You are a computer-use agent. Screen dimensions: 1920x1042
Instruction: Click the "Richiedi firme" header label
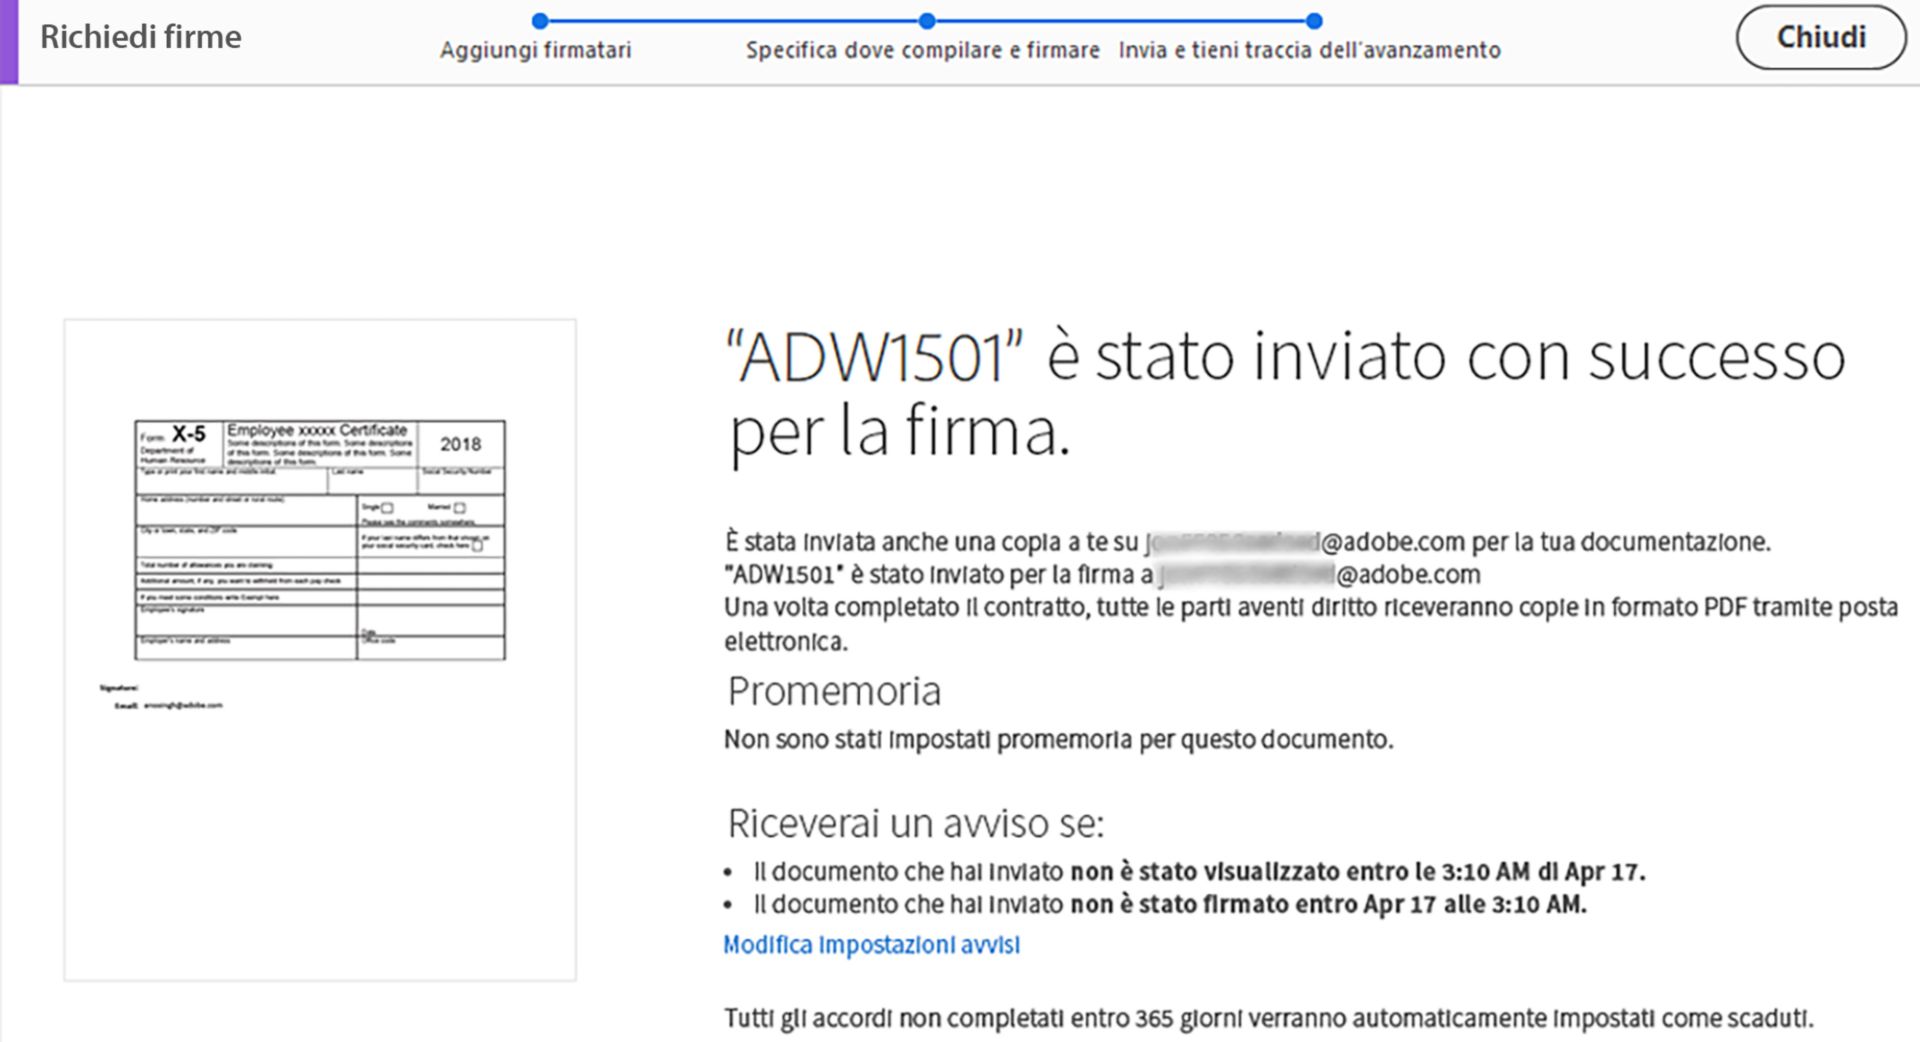tap(140, 36)
